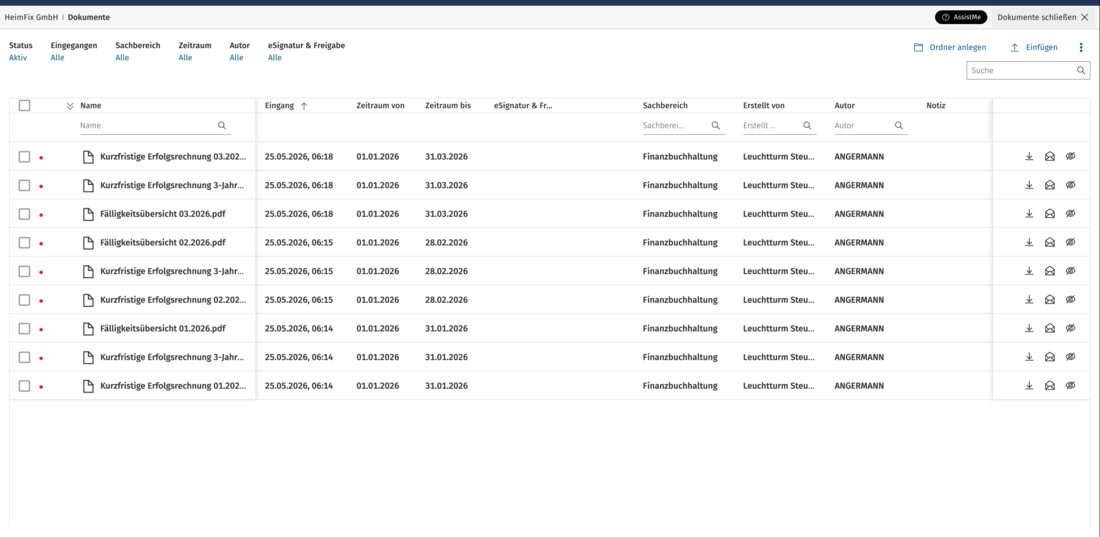Hide Fälligkeitsübersicht 03.2026.pdf via crossed-eye icon

click(1070, 213)
